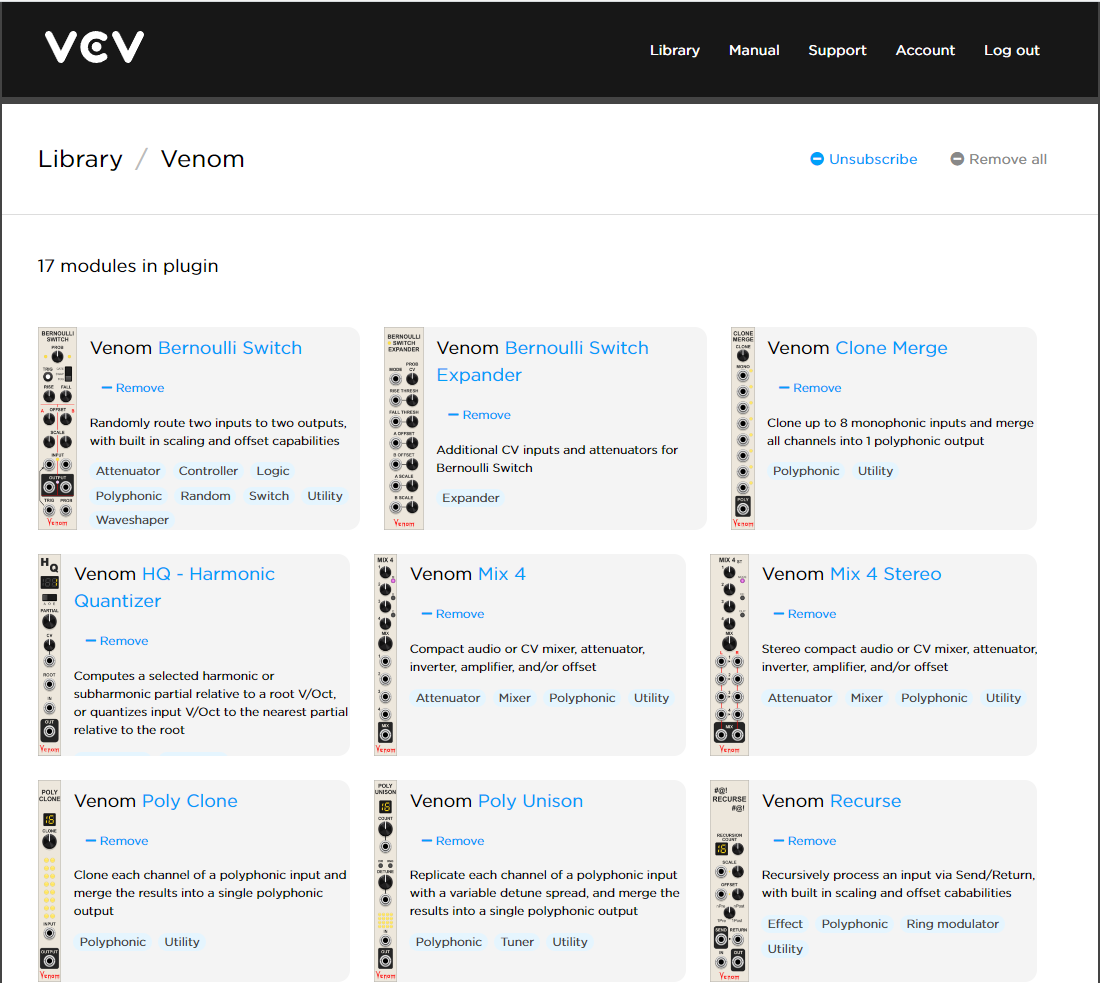
Task: Click the Attenuator tag on Mix 4 Stereo
Action: click(x=800, y=697)
